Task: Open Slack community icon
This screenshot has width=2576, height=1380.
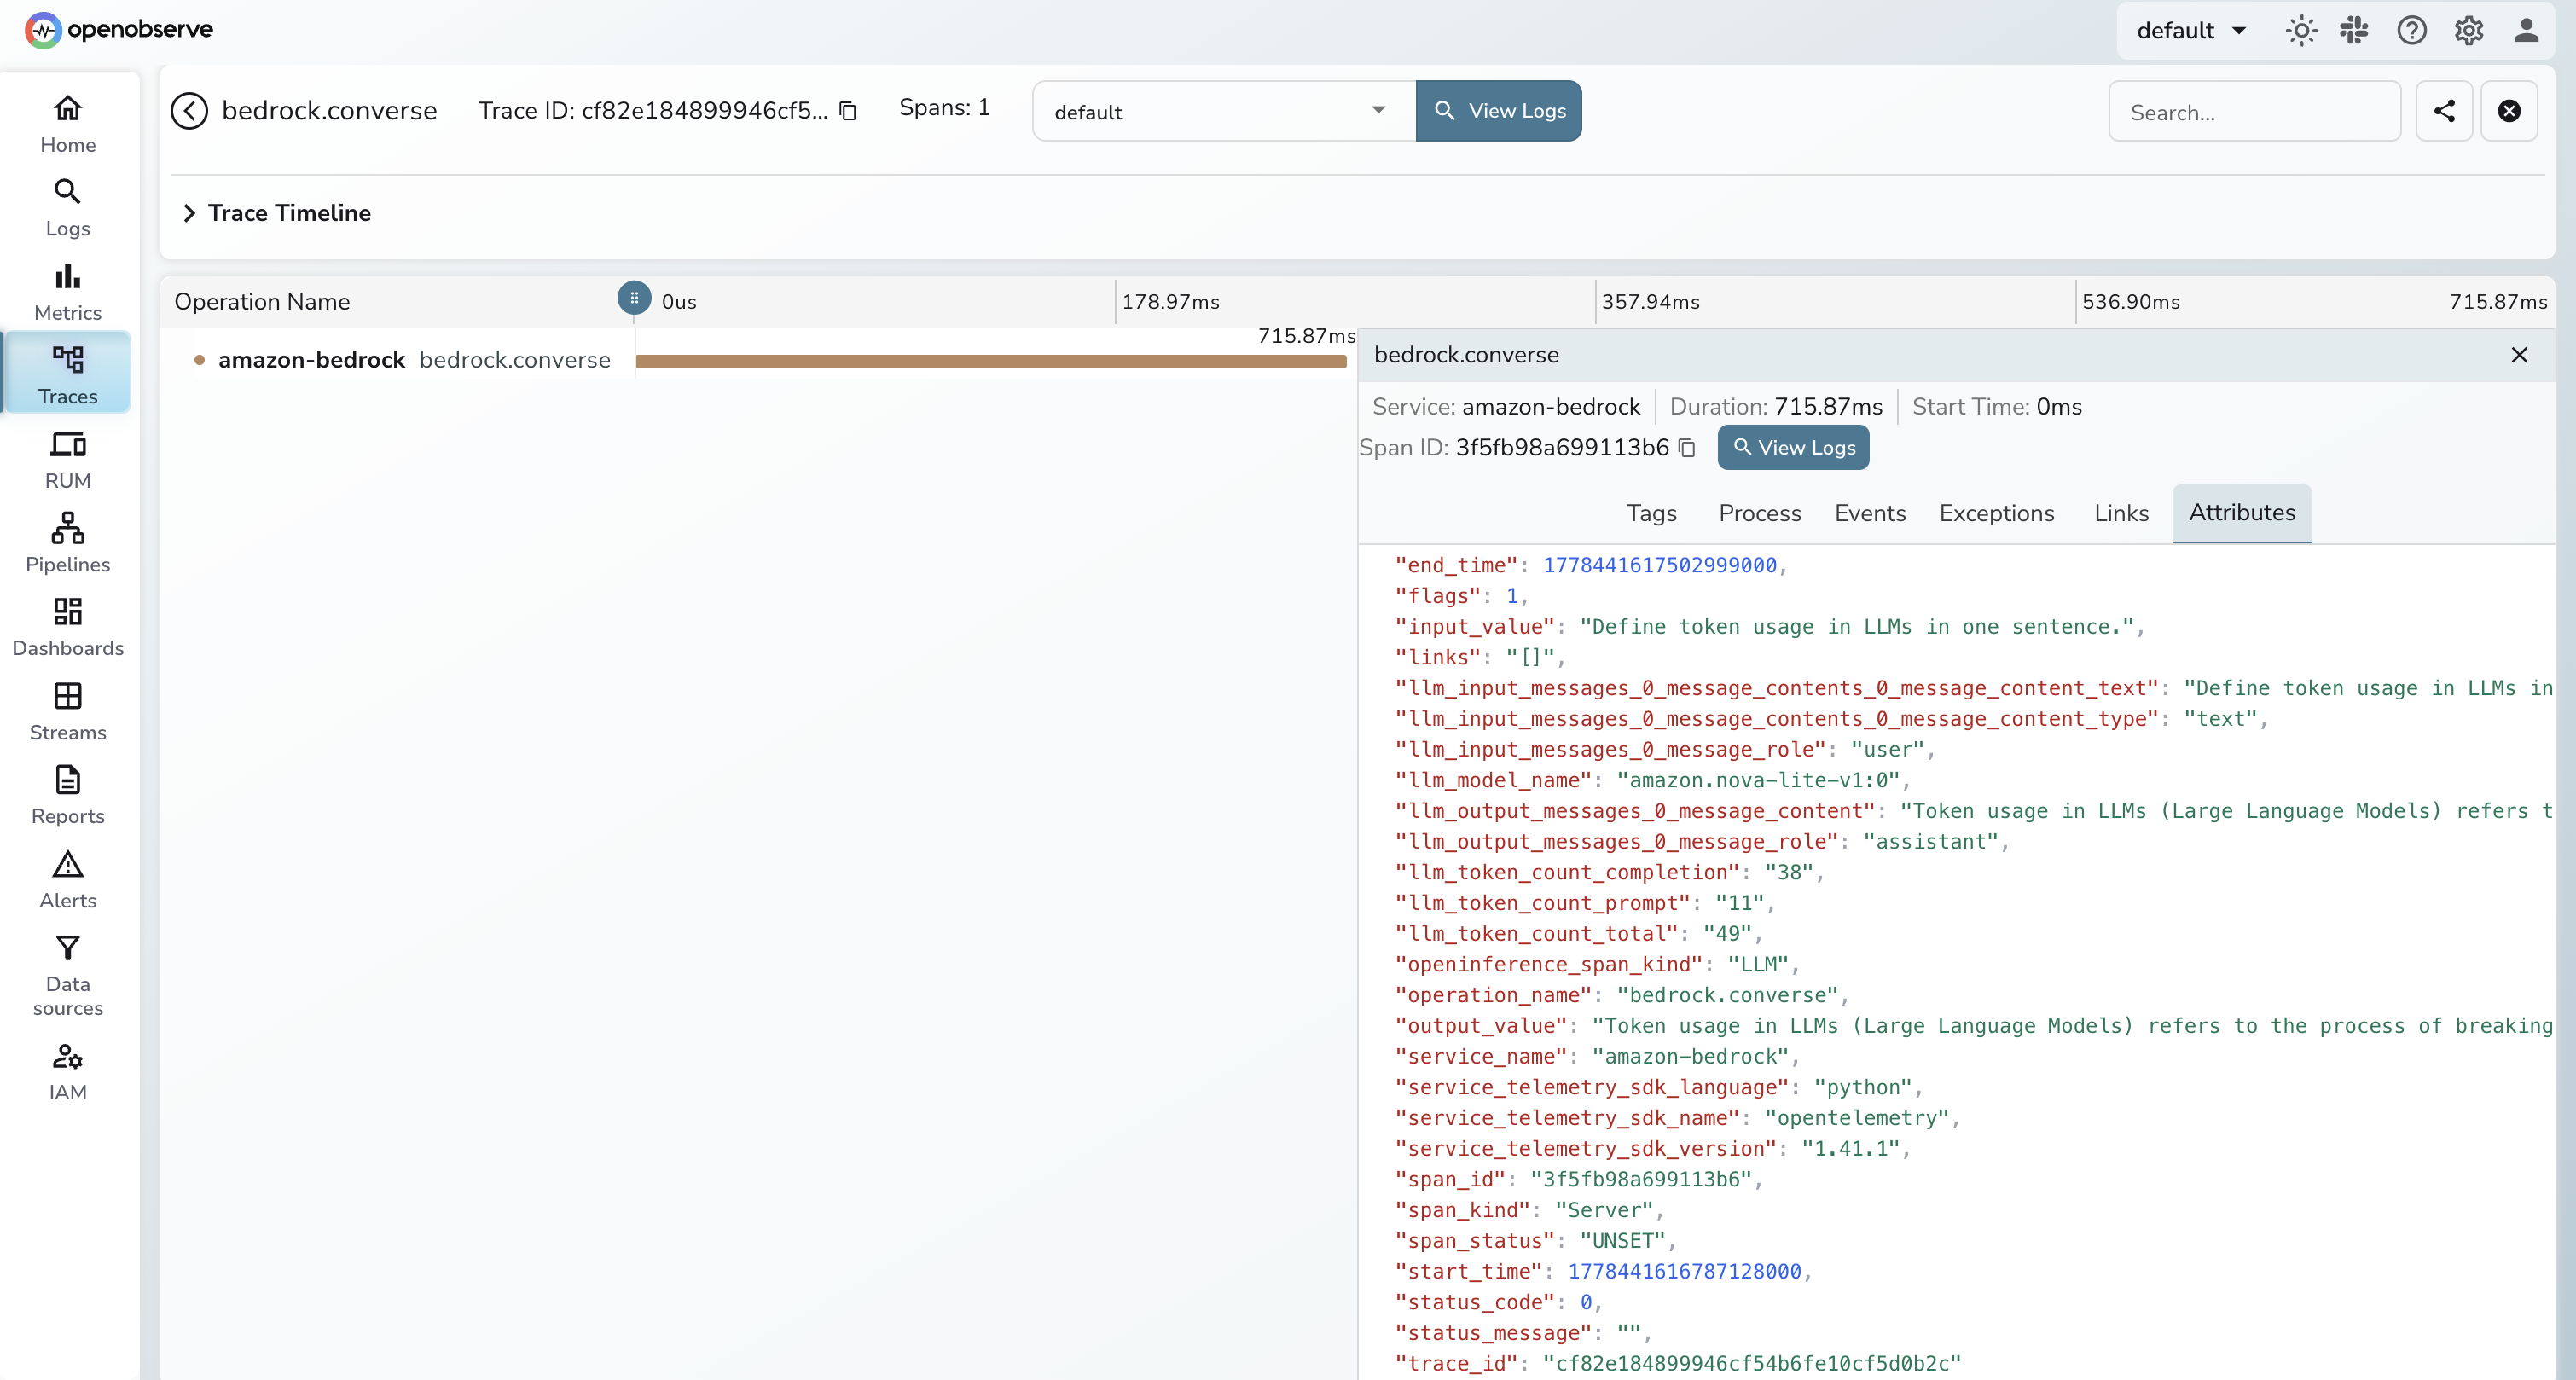Action: pyautogui.click(x=2354, y=31)
